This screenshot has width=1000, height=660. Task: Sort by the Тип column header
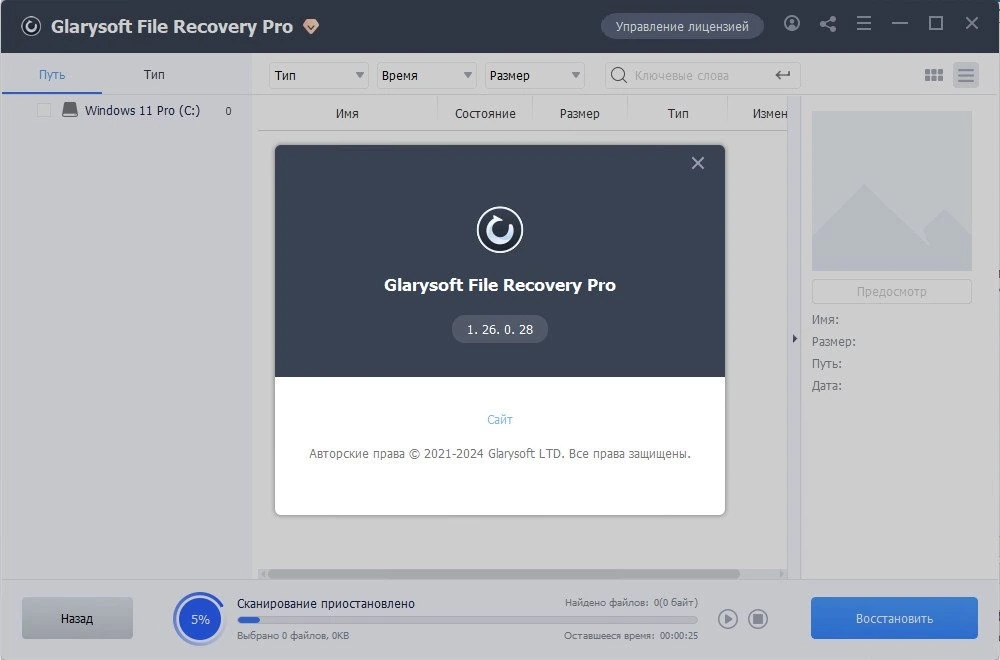[x=677, y=114]
